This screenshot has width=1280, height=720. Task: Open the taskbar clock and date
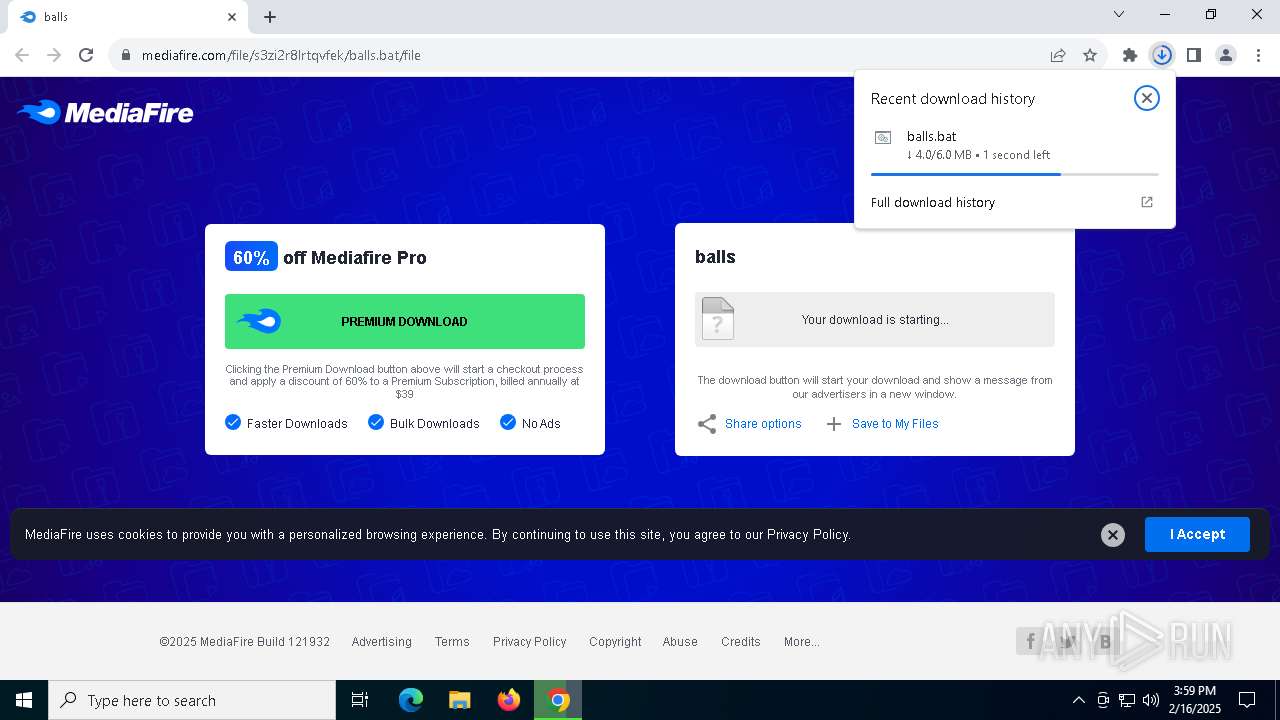pyautogui.click(x=1194, y=700)
